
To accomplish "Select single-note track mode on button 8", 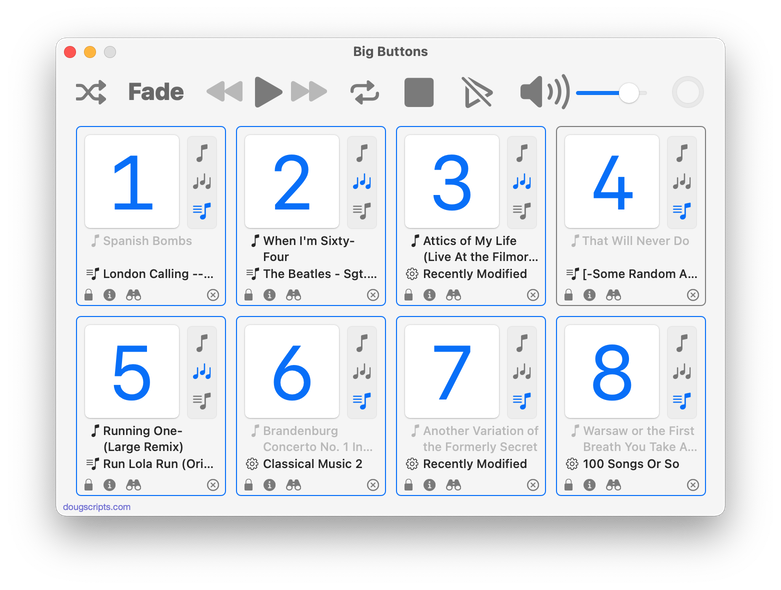I will (x=682, y=343).
